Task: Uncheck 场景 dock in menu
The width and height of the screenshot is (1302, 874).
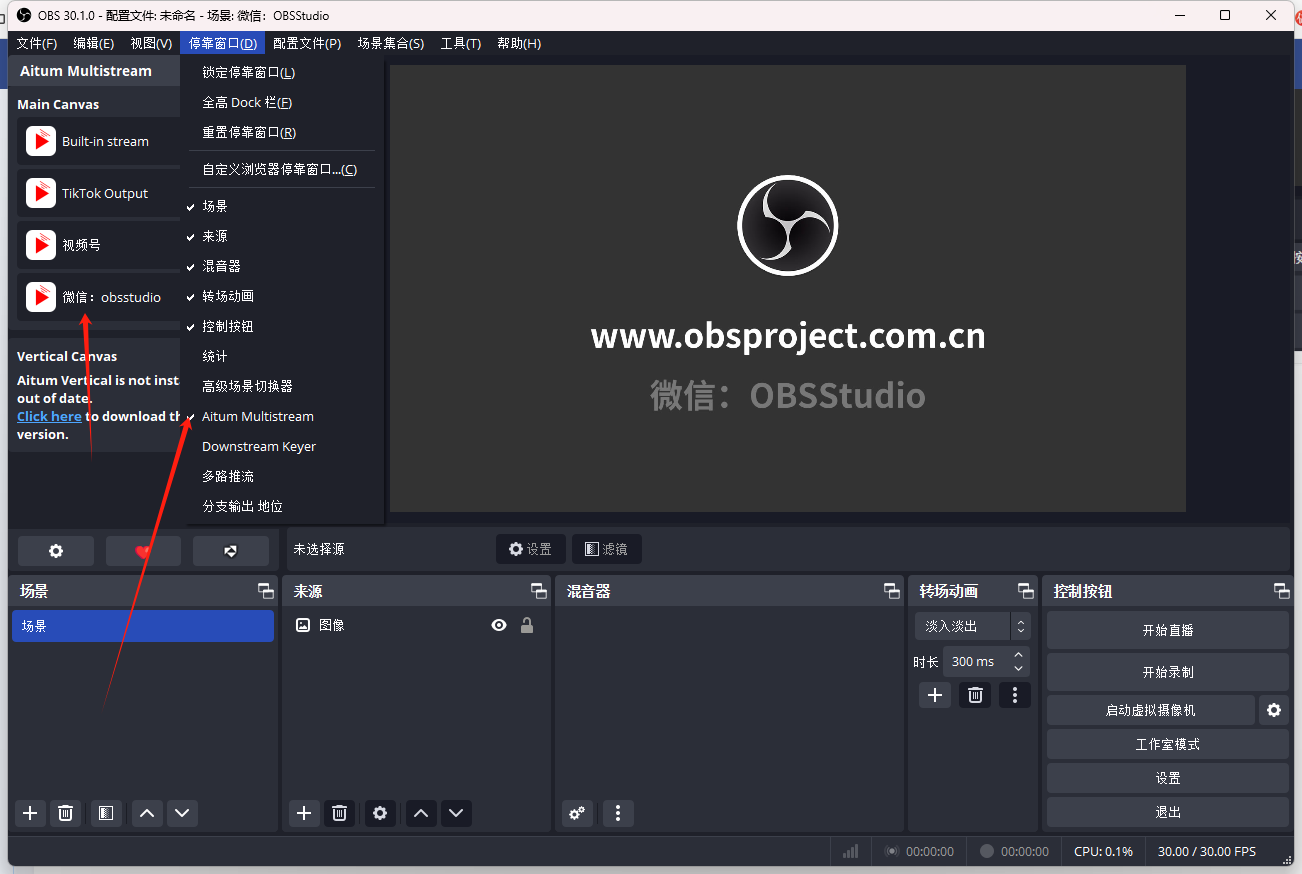Action: [x=283, y=206]
